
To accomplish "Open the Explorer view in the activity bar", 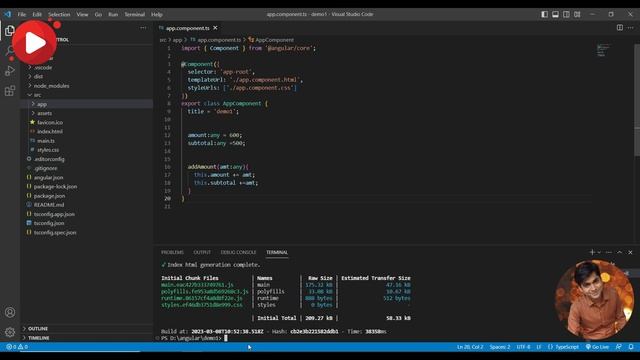I will click(x=10, y=31).
